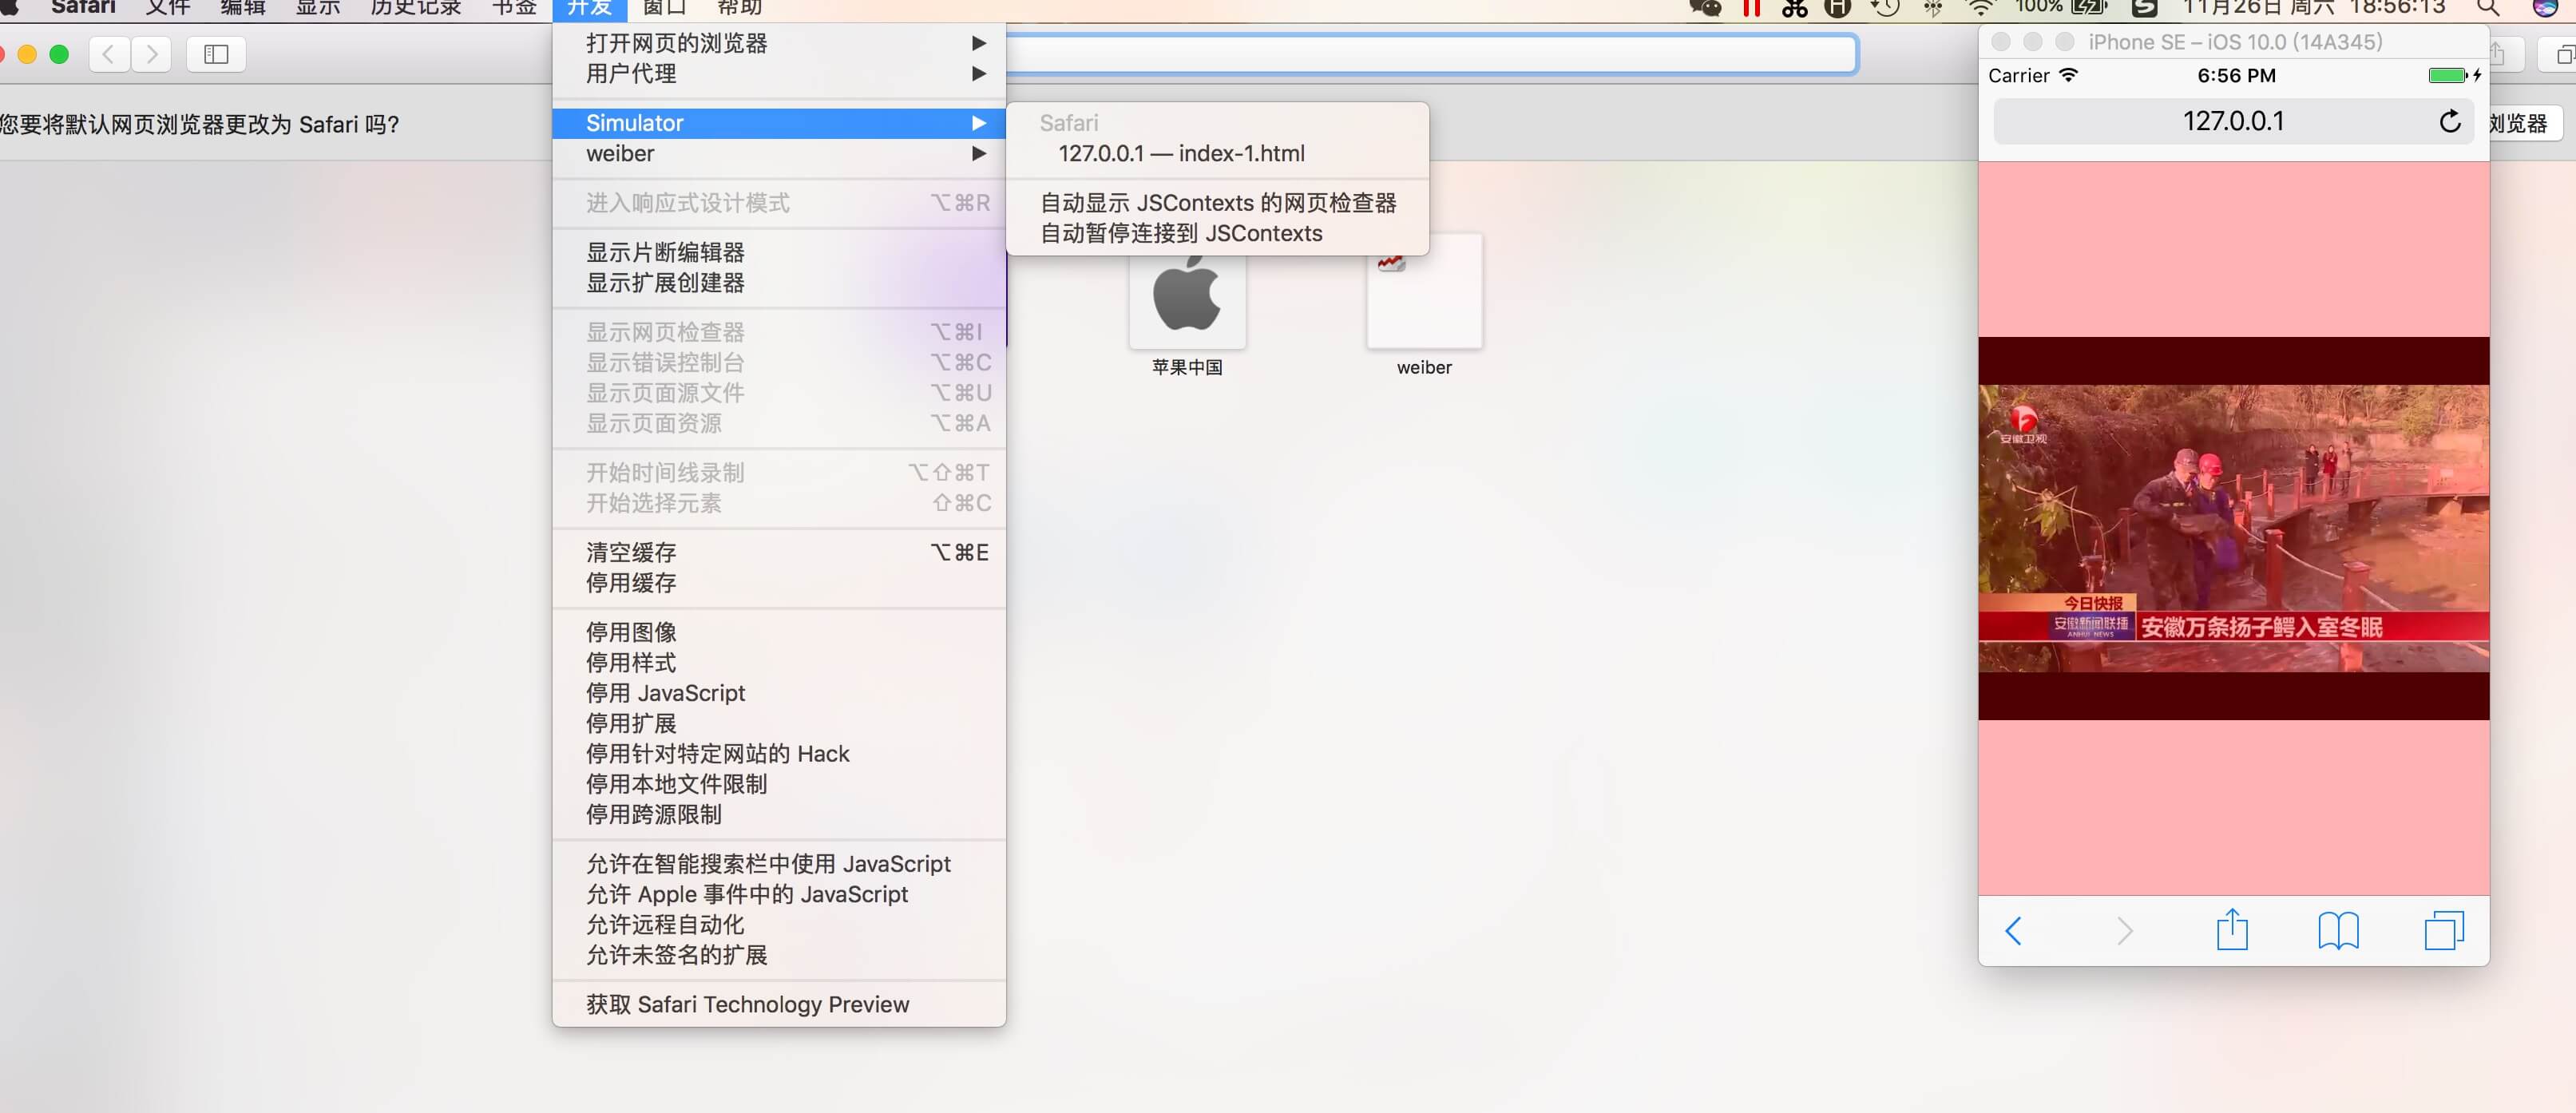
Task: Open the 历史记录 menu in menu bar
Action: (416, 8)
